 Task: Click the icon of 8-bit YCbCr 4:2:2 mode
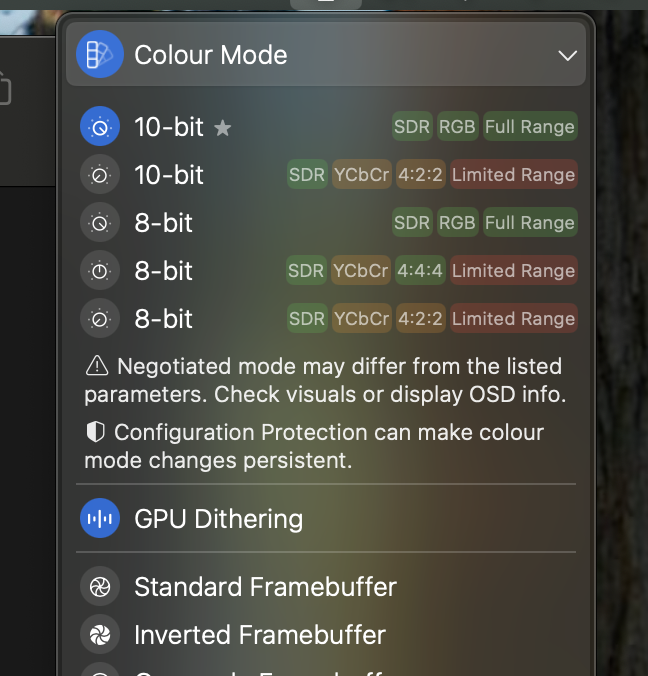tap(100, 319)
